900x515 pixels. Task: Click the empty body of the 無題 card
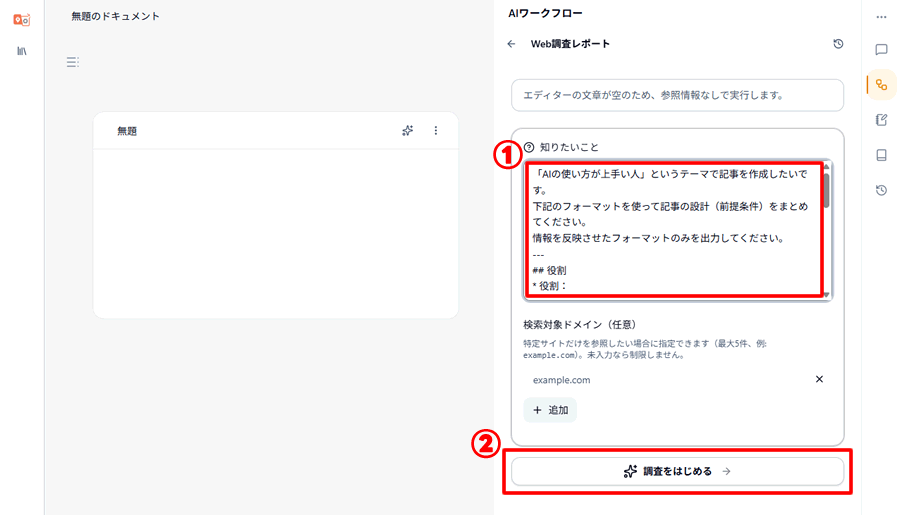pos(276,233)
